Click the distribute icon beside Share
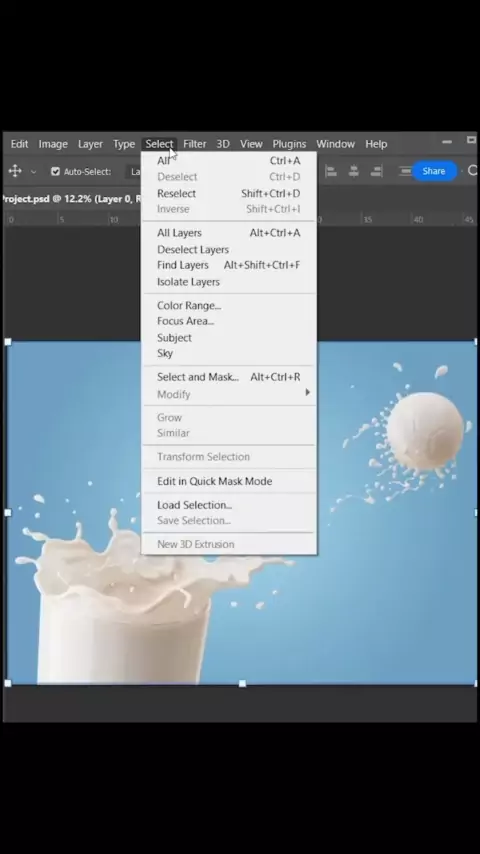 pyautogui.click(x=405, y=171)
